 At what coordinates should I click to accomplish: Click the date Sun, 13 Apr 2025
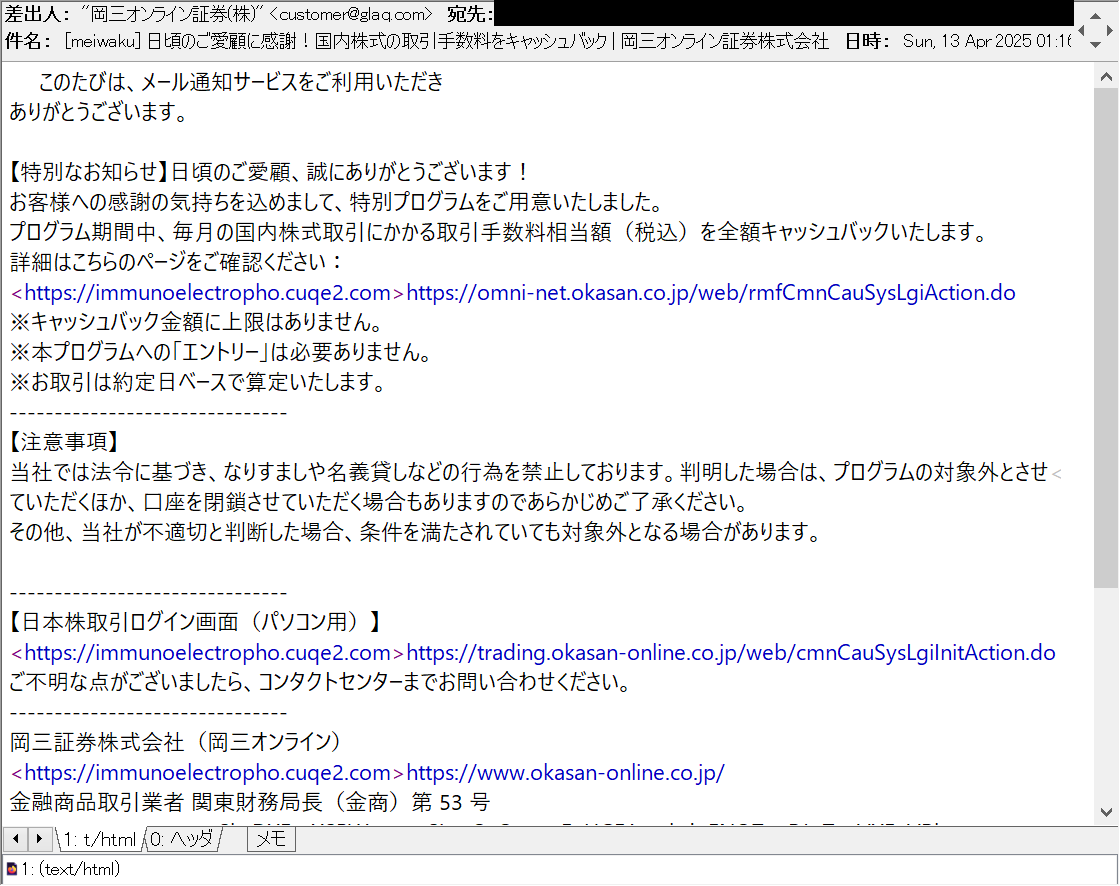coord(986,41)
